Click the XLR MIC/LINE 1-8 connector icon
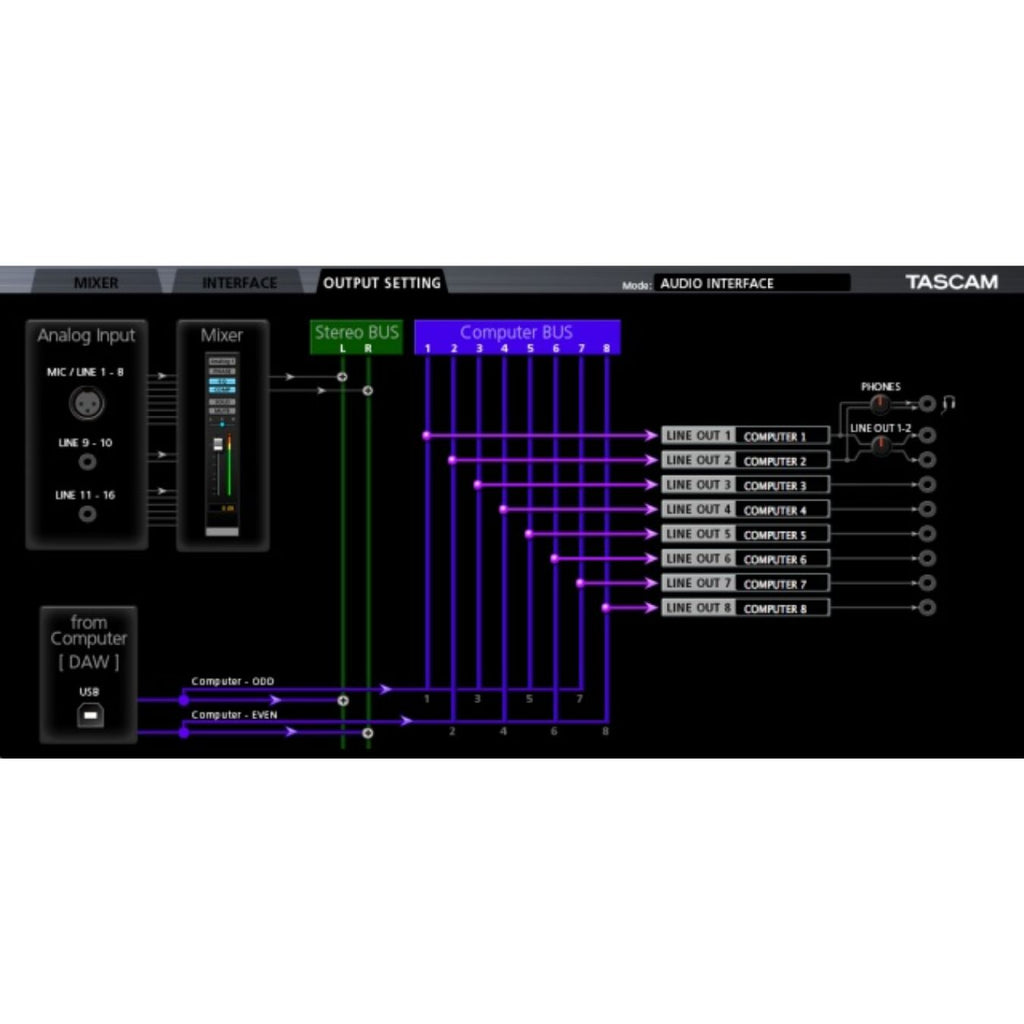 87,403
